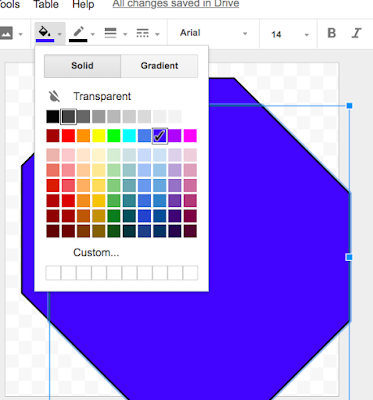Open the Table menu

click(46, 4)
